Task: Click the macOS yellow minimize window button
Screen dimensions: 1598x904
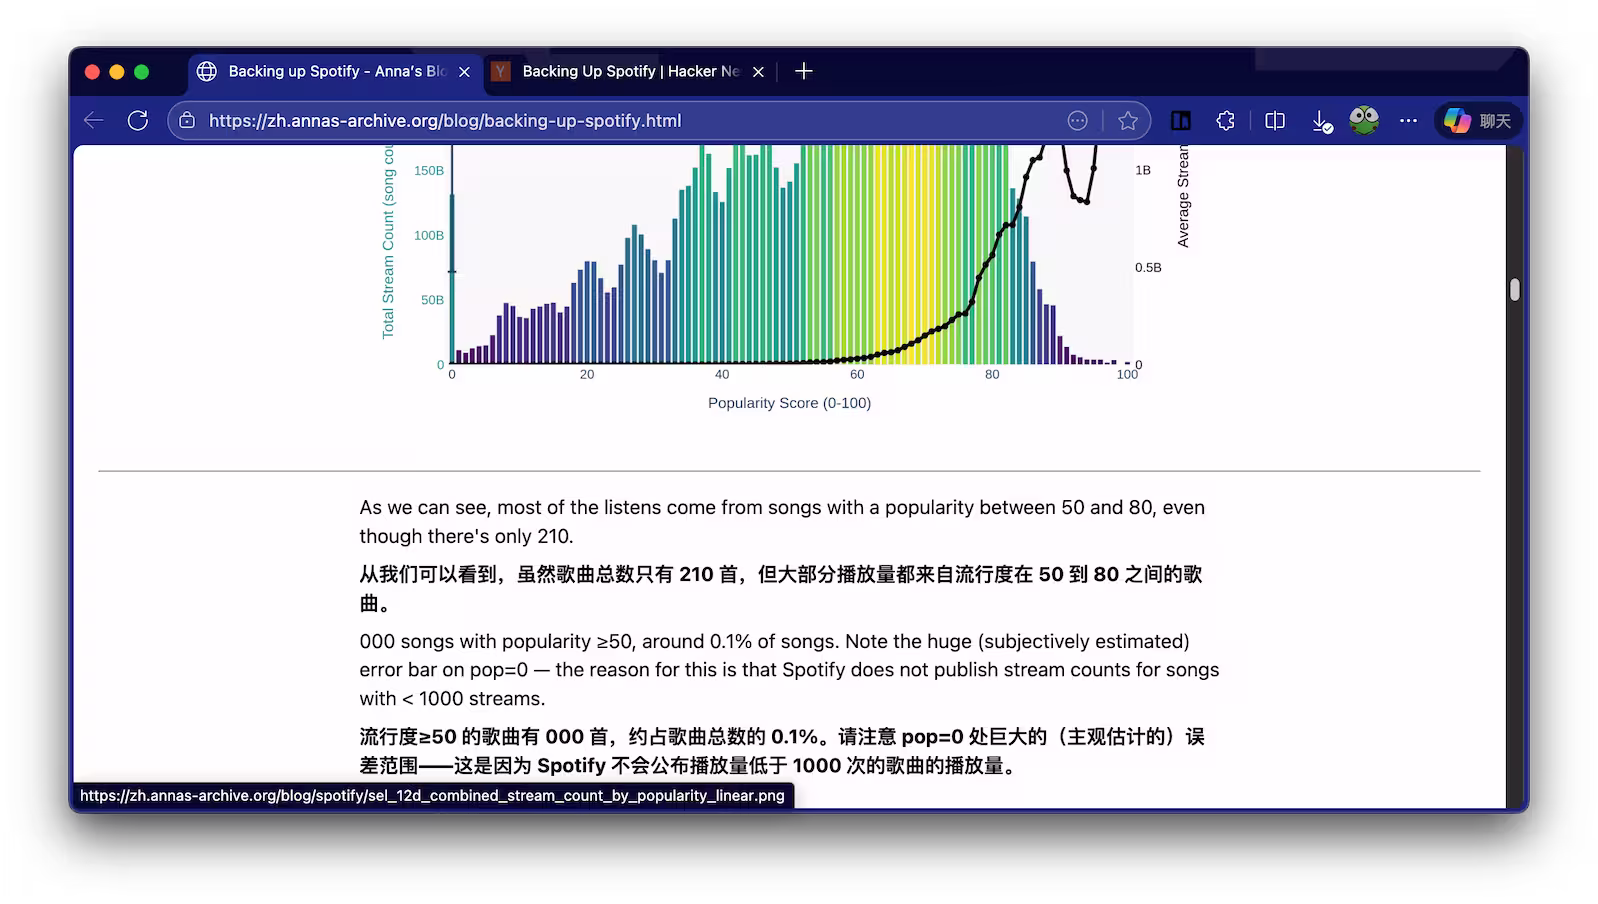Action: 117,72
